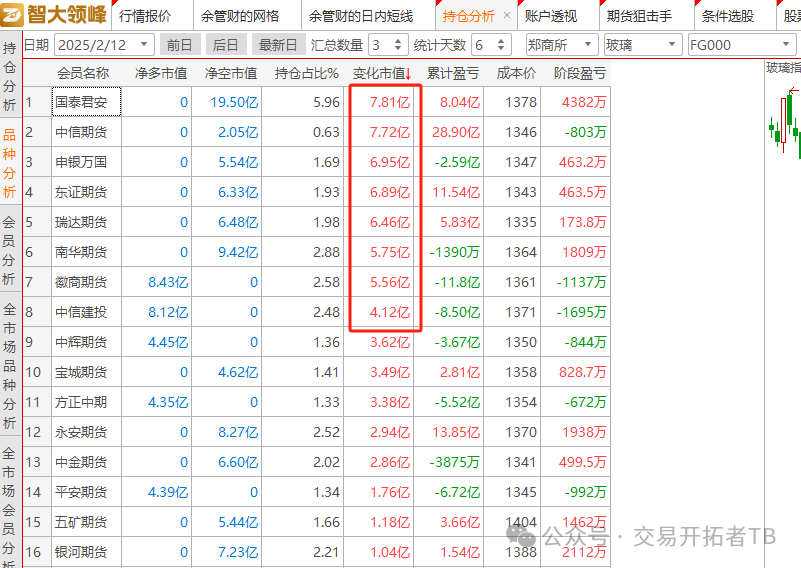Sort by the 净空市值 column header

point(231,74)
